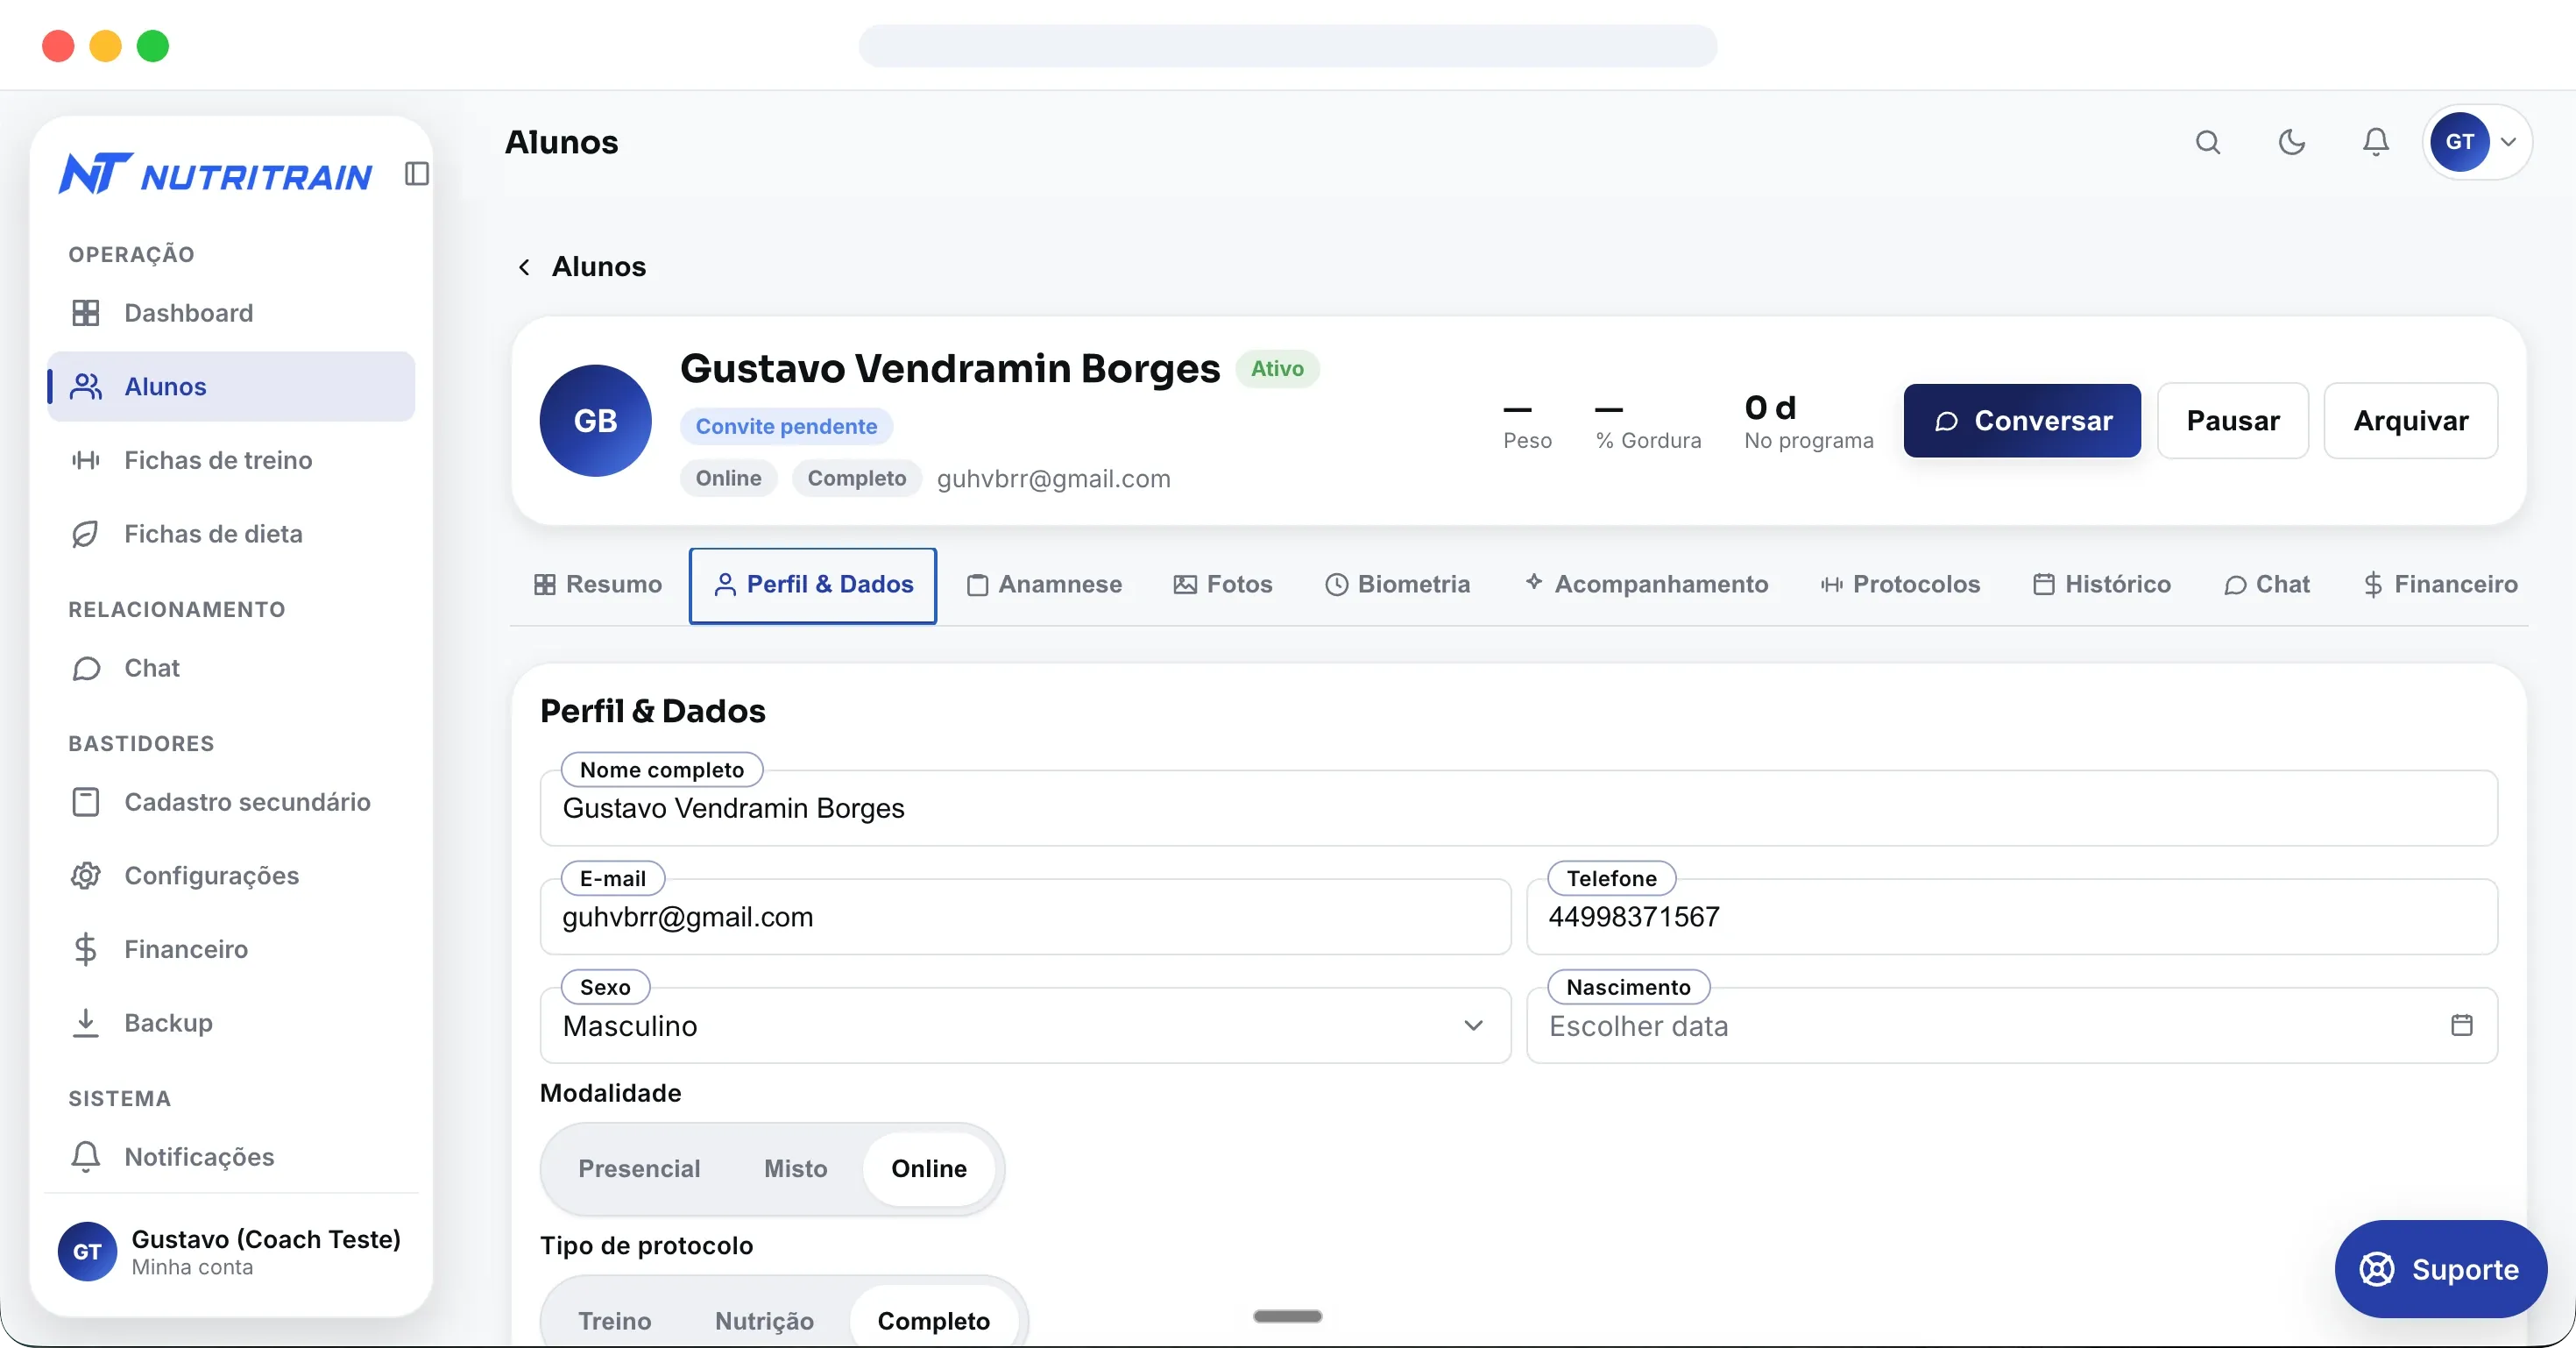This screenshot has height=1348, width=2576.
Task: Switch to the Histórico tab
Action: 2102,584
